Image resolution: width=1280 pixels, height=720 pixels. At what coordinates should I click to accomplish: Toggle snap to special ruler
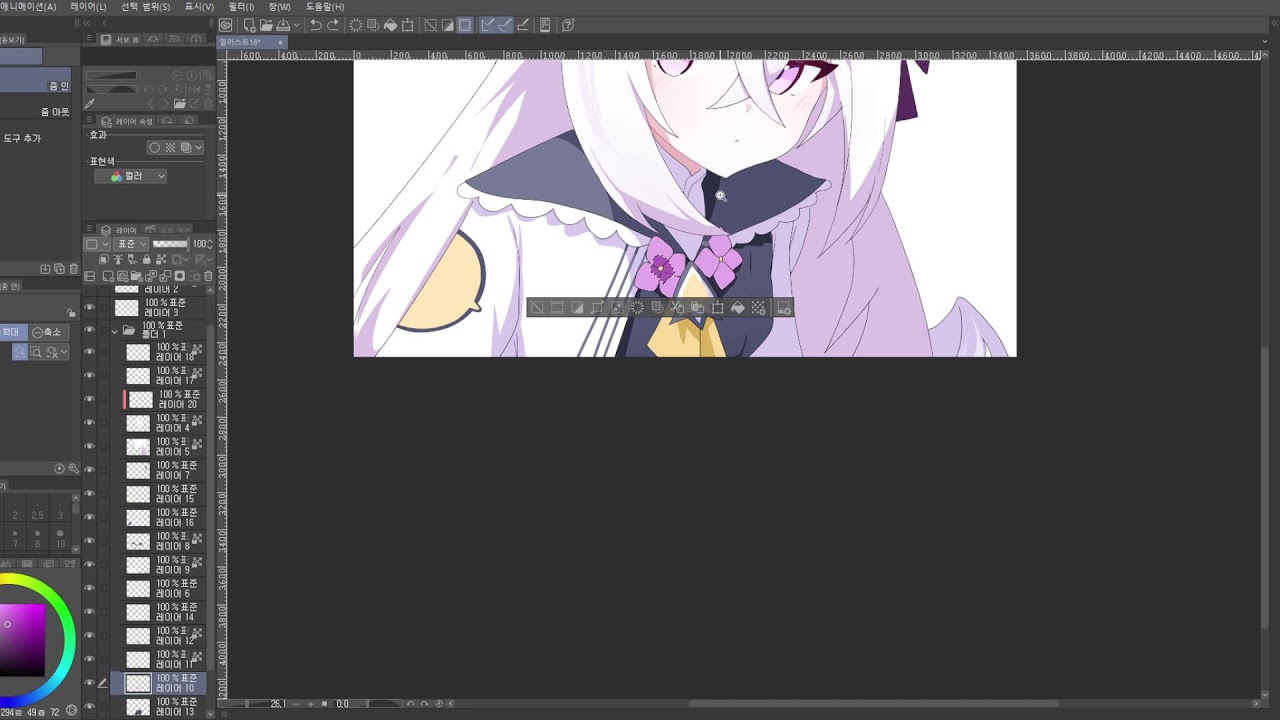point(505,25)
